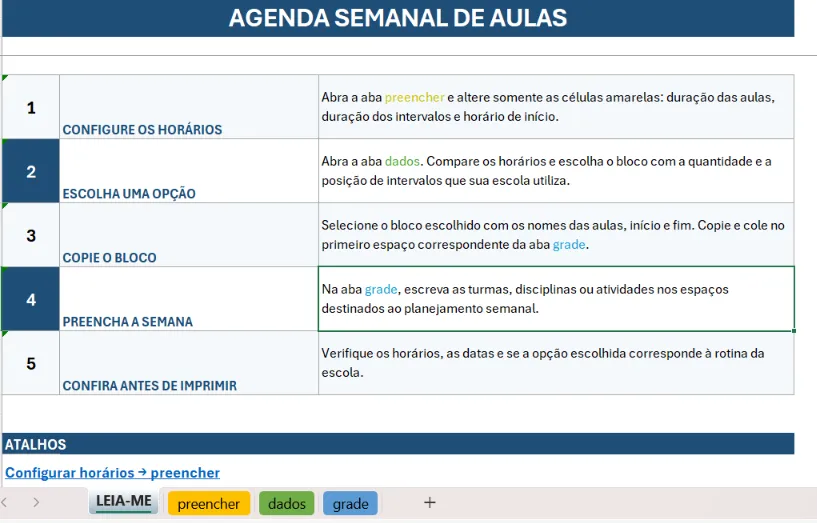Select step number 3 cell
The width and height of the screenshot is (817, 523).
(x=31, y=235)
